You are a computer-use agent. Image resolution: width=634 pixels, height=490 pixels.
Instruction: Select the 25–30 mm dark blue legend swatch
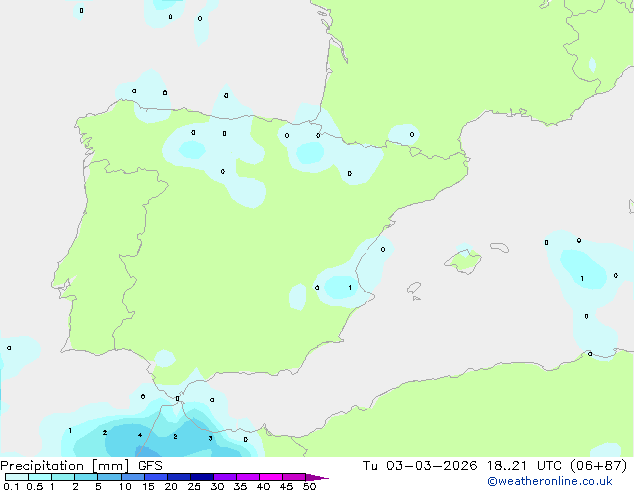click(x=202, y=477)
